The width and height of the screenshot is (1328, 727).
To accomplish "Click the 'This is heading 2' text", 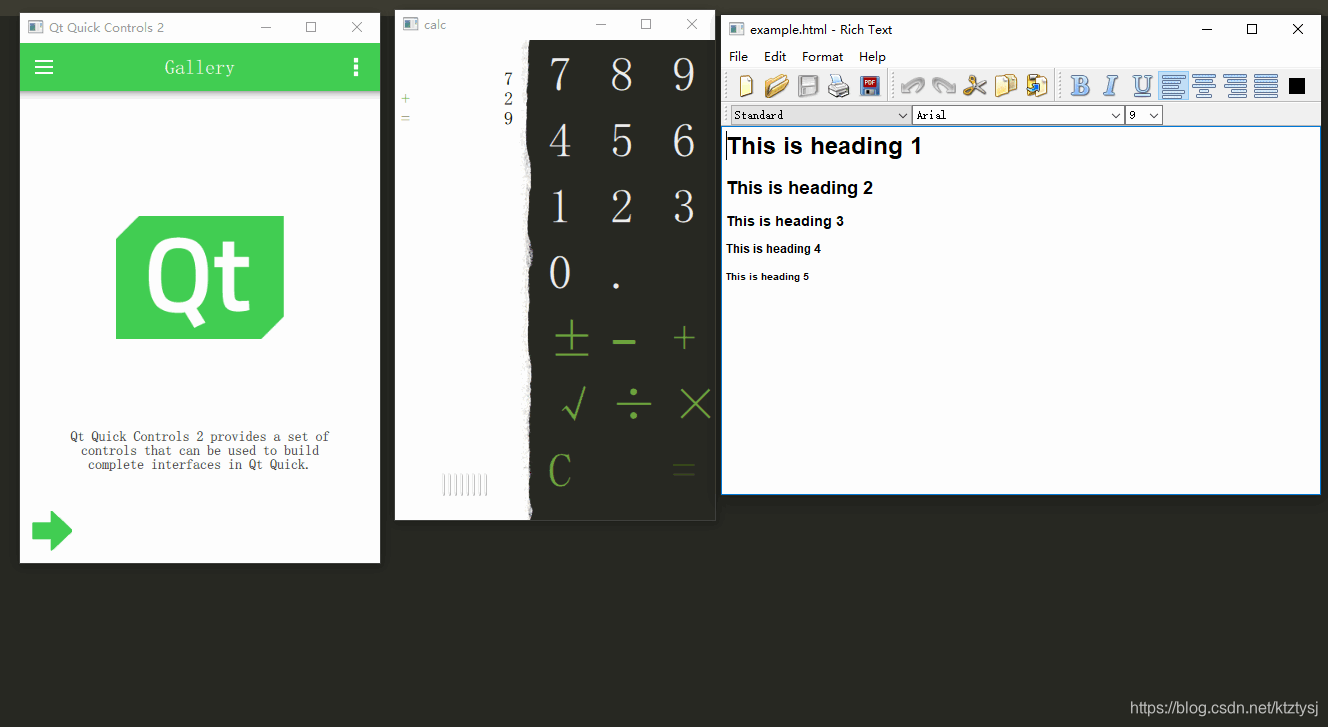I will (x=800, y=188).
